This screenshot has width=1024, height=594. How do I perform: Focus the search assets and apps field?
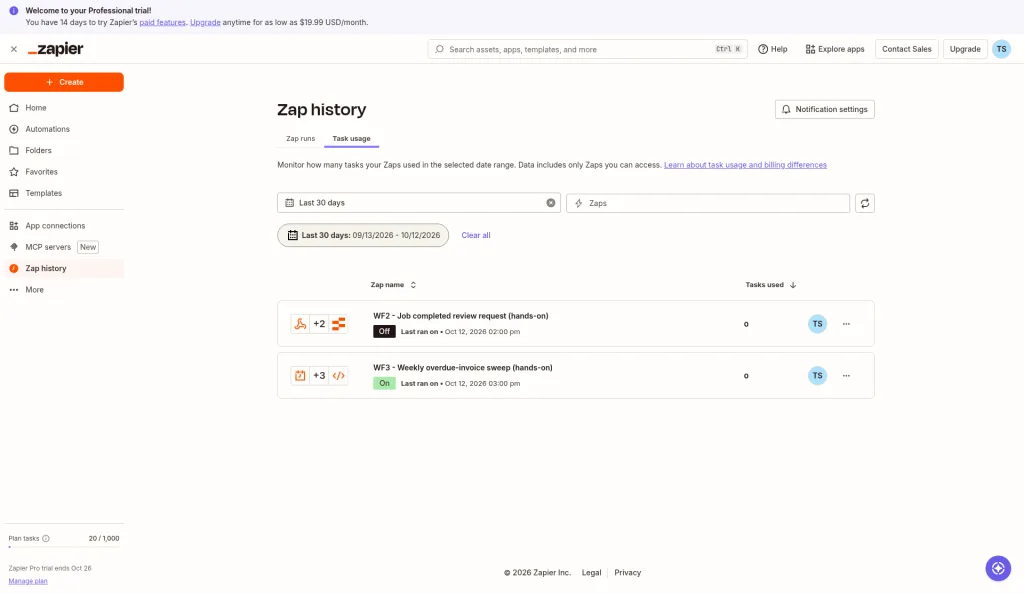click(x=587, y=49)
